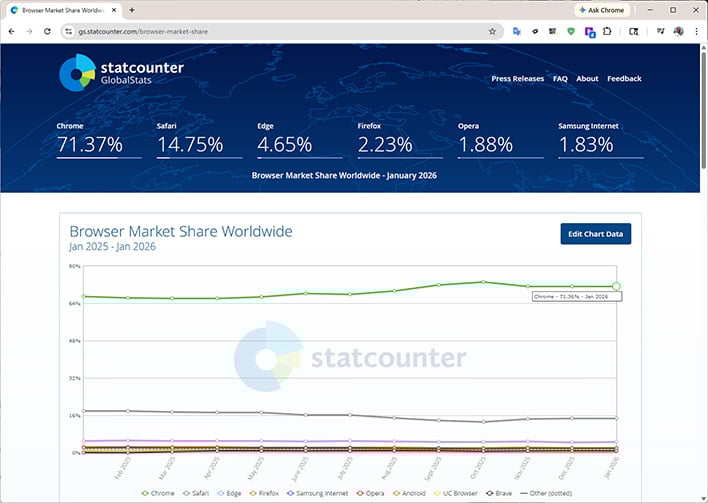This screenshot has width=708, height=503.
Task: Click the Browser Market Share Worldwide heading
Action: (181, 231)
